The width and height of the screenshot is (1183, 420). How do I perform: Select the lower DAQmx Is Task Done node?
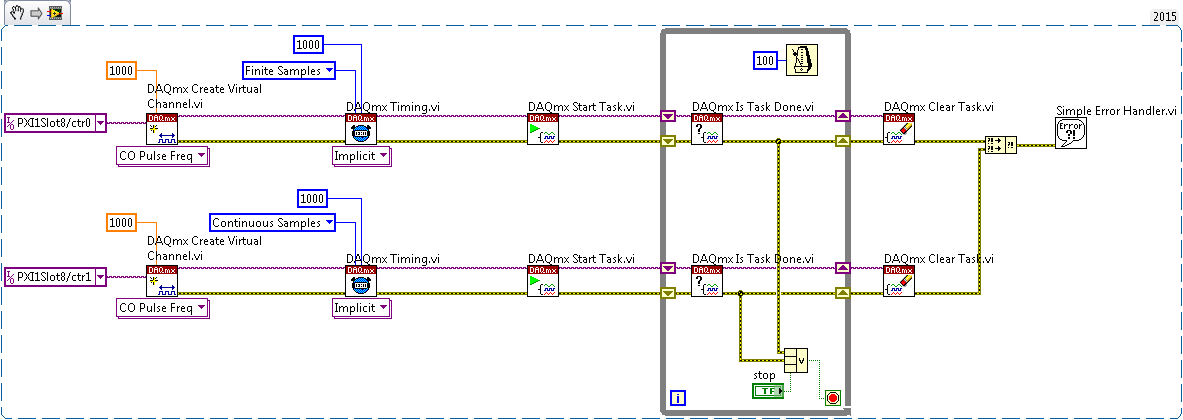[x=707, y=281]
